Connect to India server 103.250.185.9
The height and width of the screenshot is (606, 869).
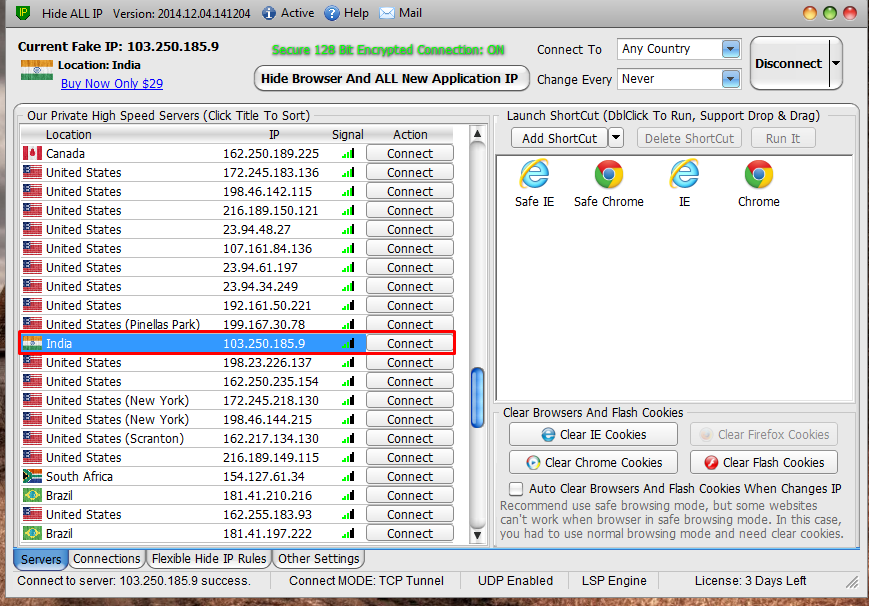point(410,343)
